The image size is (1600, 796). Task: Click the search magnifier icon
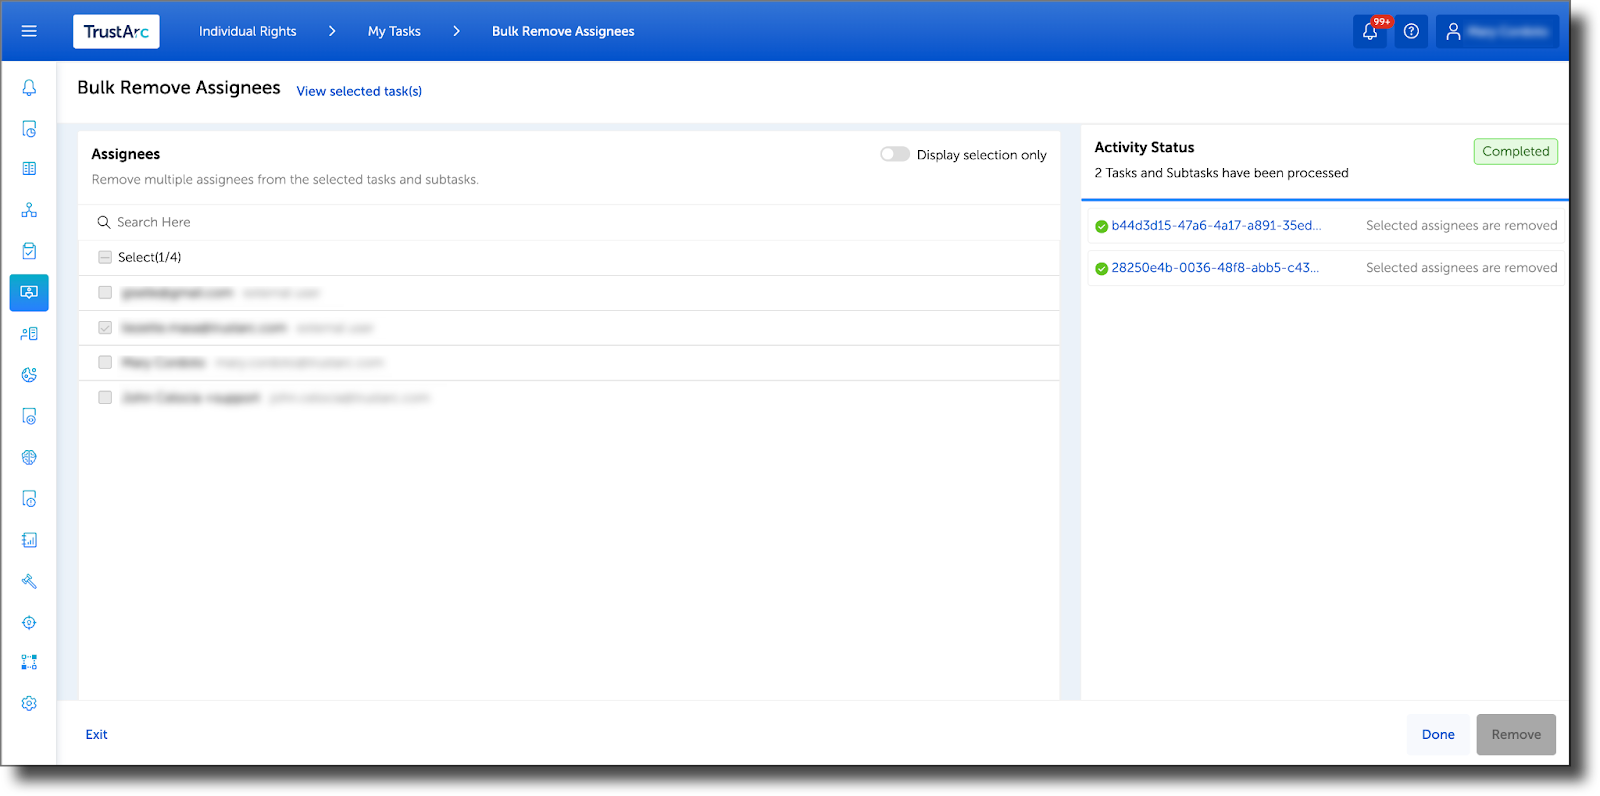coord(103,222)
